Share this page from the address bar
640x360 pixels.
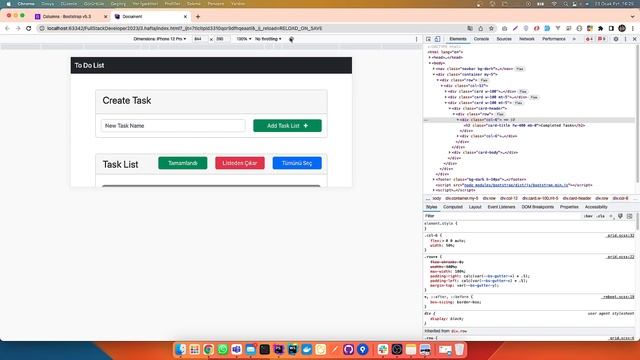click(x=481, y=28)
